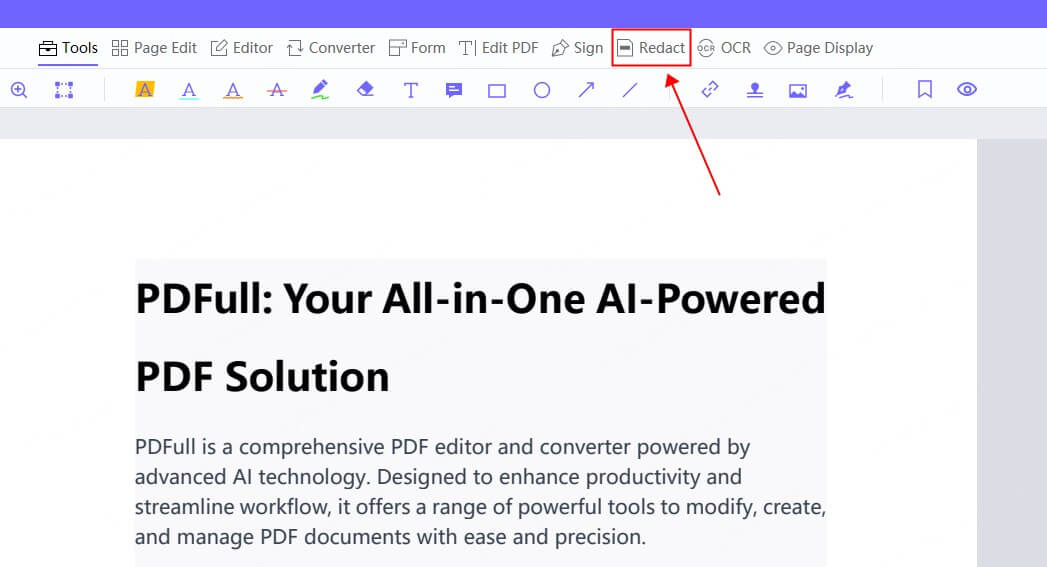Image resolution: width=1047 pixels, height=567 pixels.
Task: Add a comment note annotation
Action: tap(454, 90)
